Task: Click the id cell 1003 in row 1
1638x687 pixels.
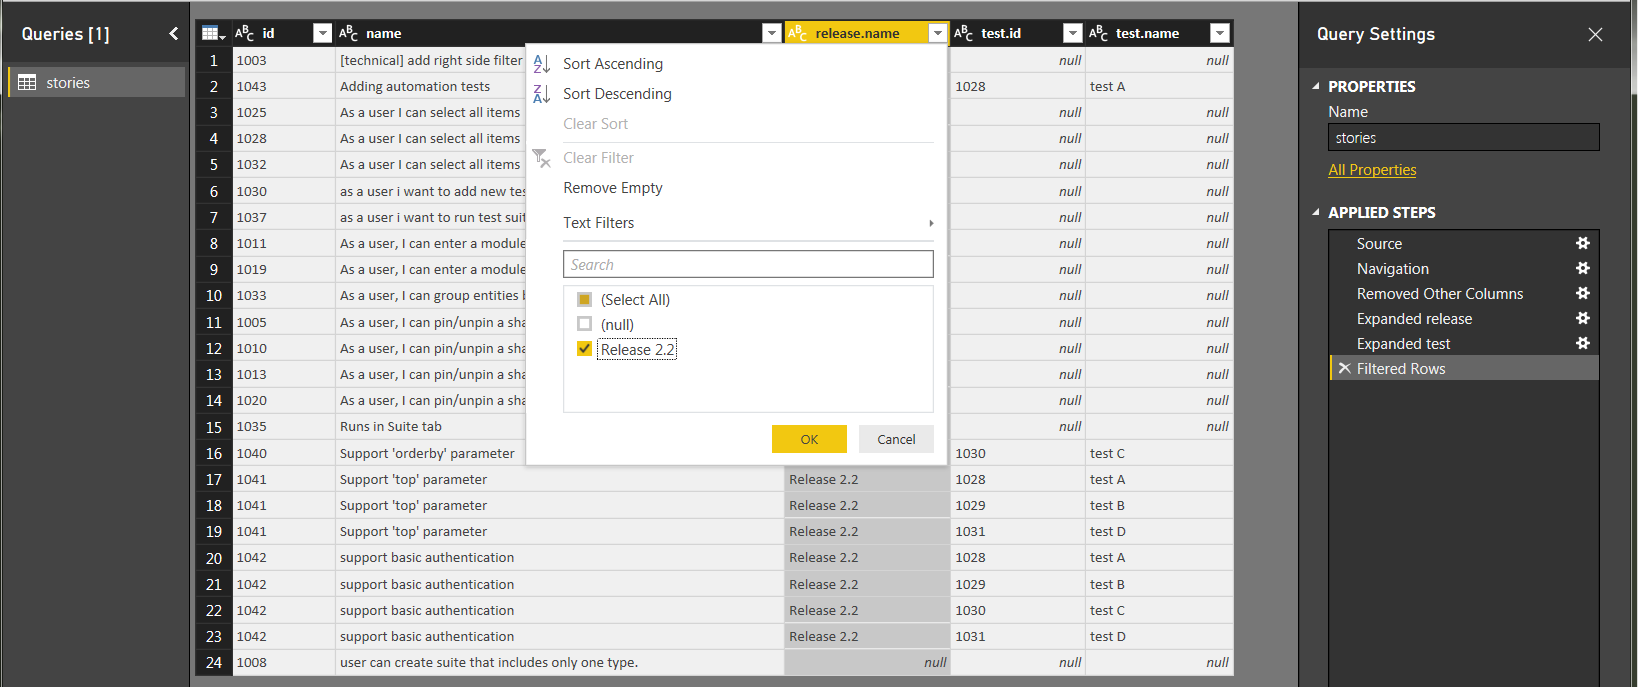Action: [x=284, y=60]
